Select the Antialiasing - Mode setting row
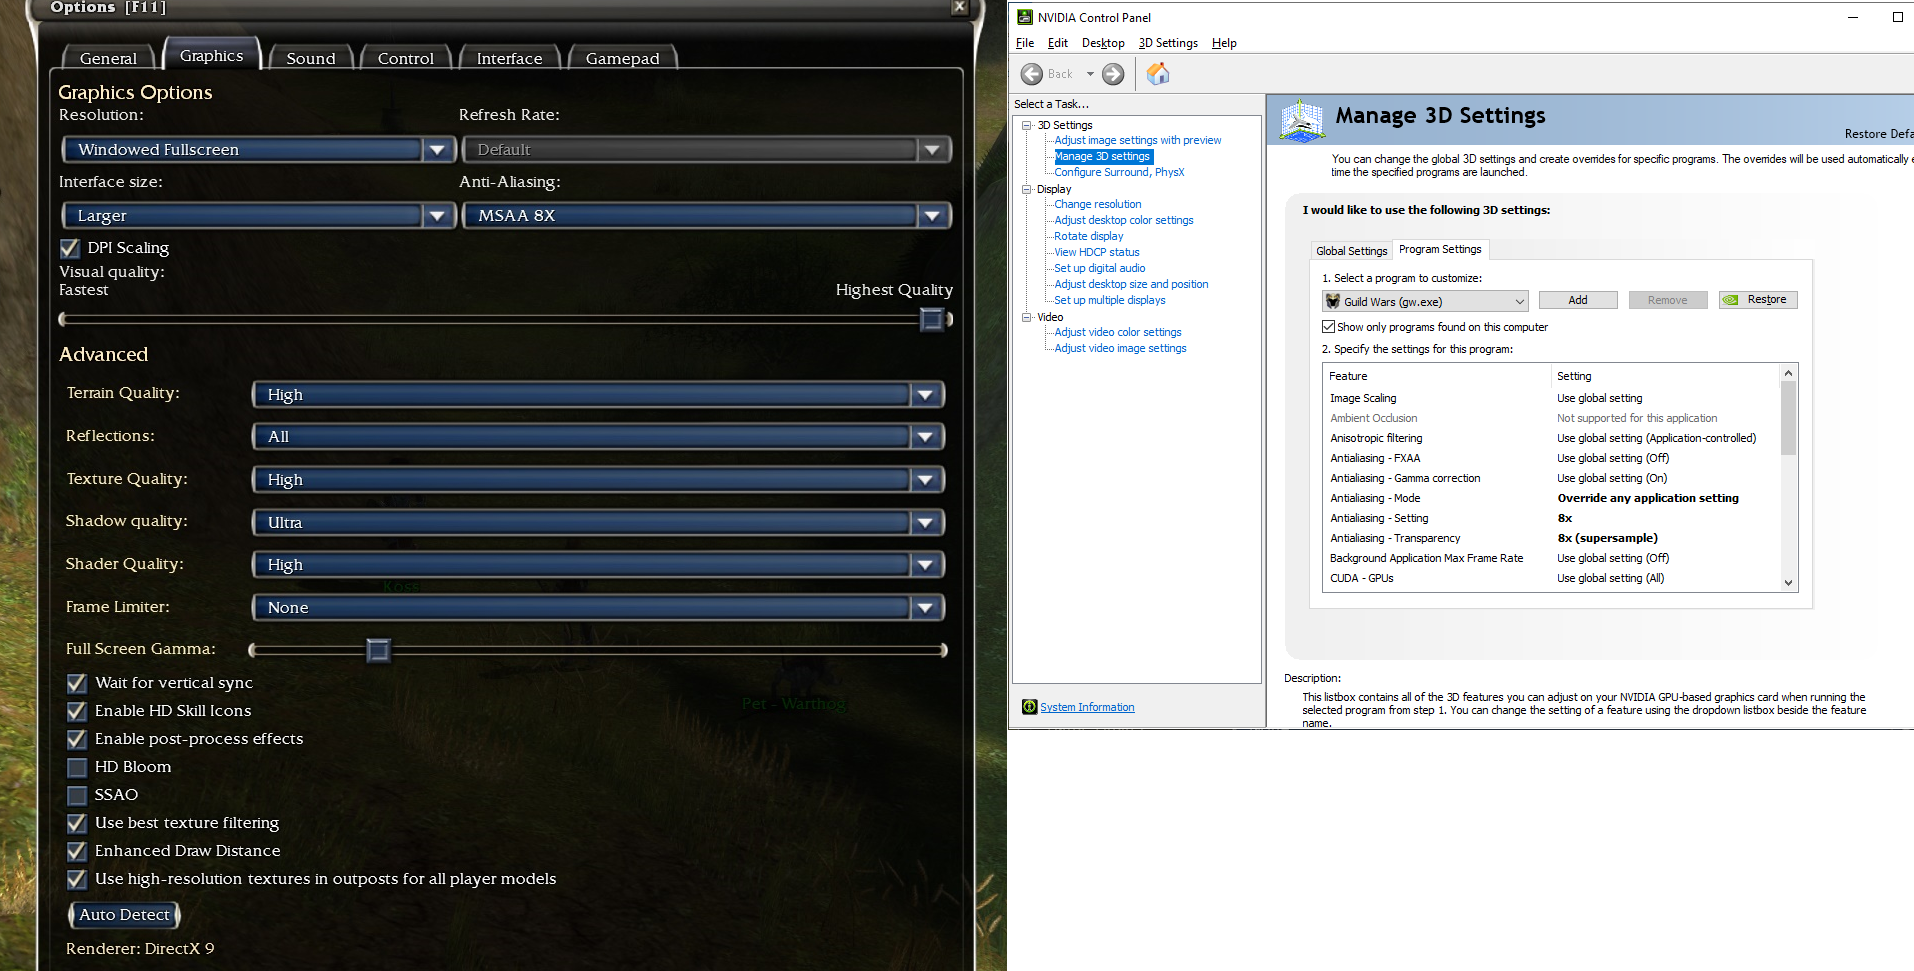Screen dimensions: 1914x971 [1553, 498]
